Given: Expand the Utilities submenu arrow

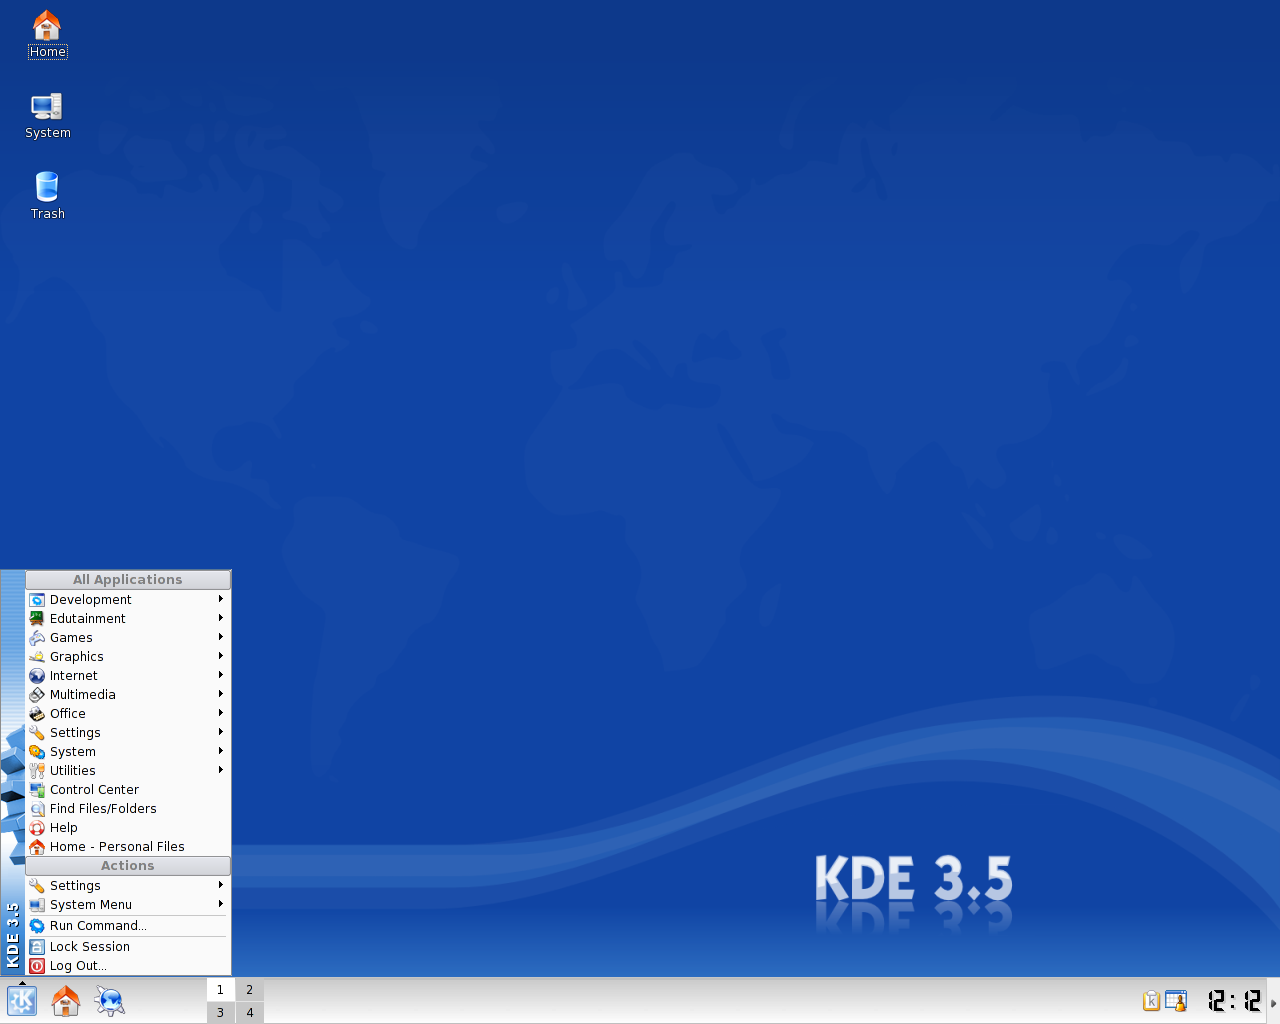Looking at the screenshot, I should pyautogui.click(x=221, y=770).
